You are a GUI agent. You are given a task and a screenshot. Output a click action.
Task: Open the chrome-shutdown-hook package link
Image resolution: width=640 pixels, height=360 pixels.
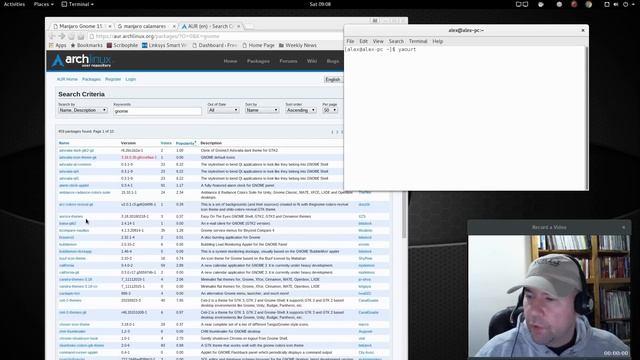click(x=78, y=338)
